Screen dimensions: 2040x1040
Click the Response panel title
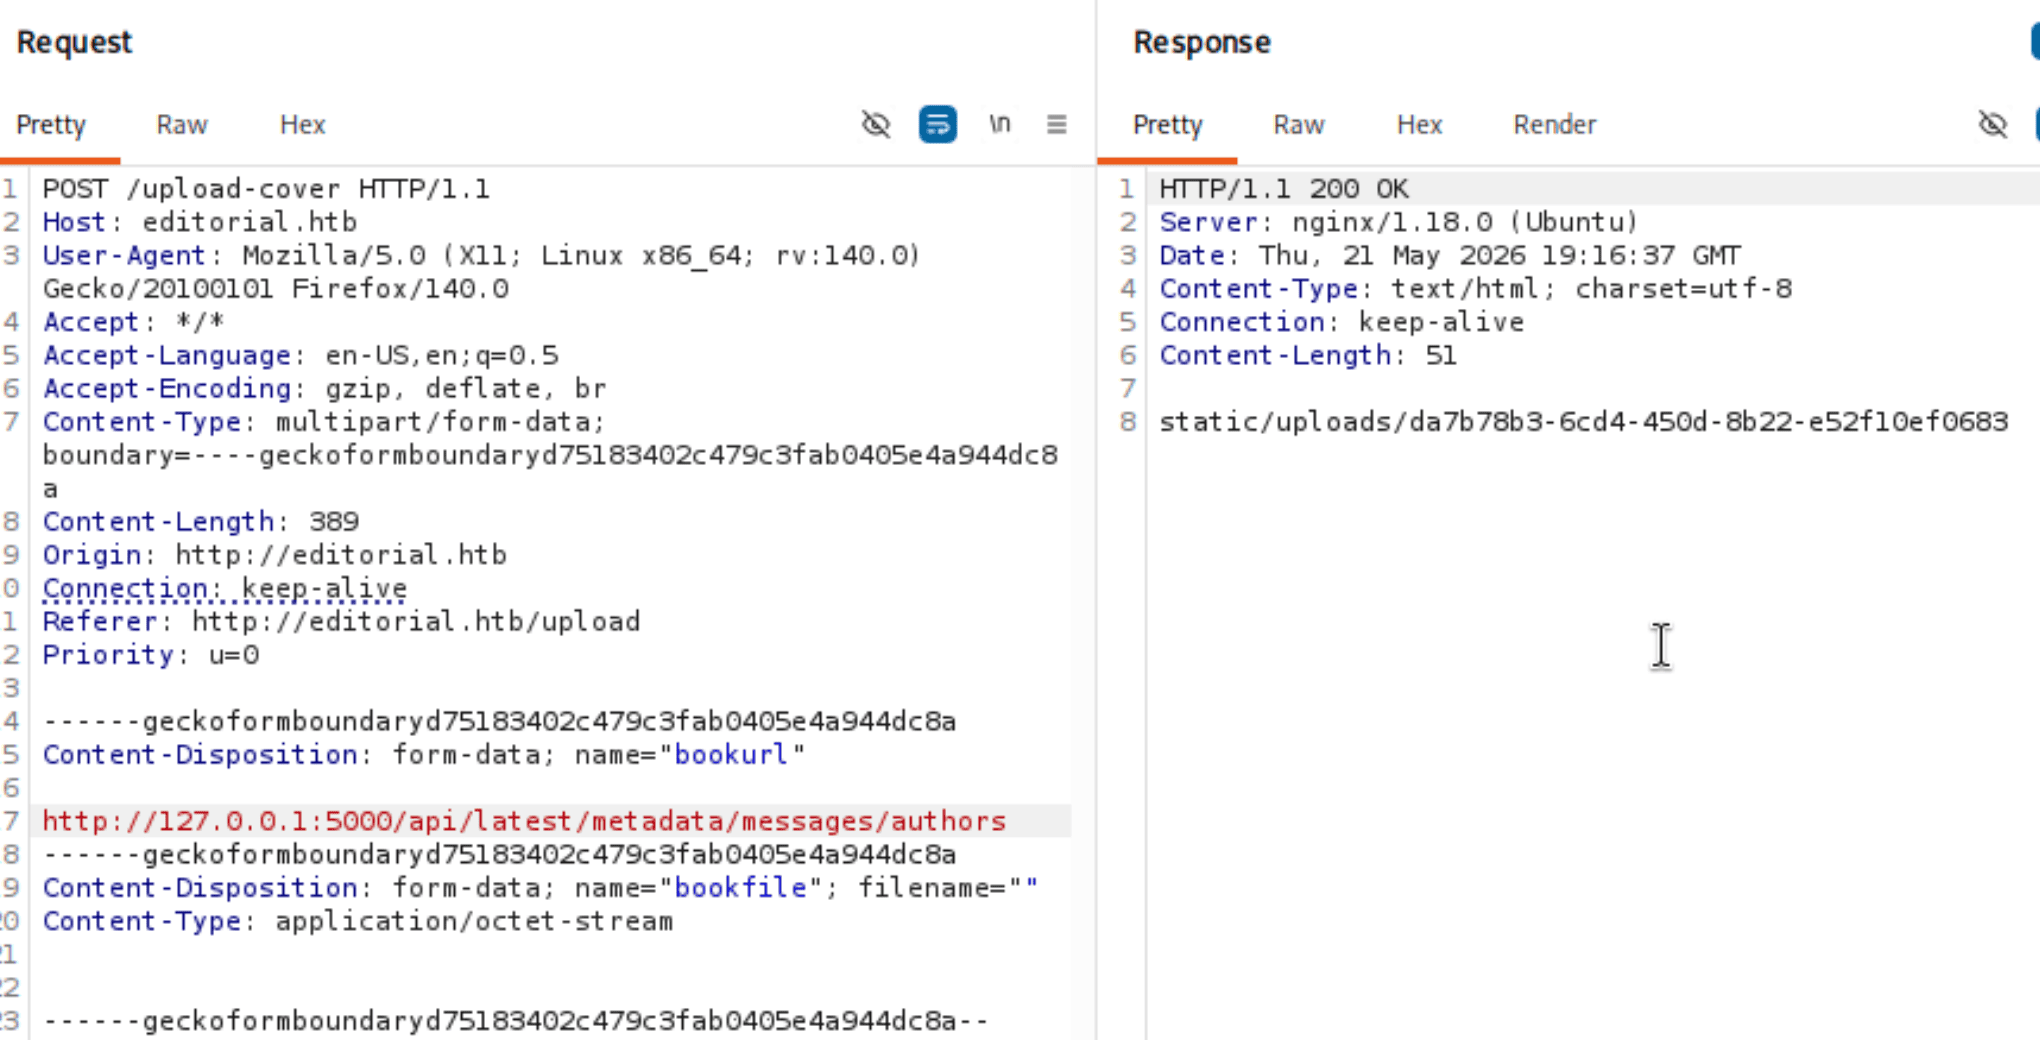tap(1201, 42)
